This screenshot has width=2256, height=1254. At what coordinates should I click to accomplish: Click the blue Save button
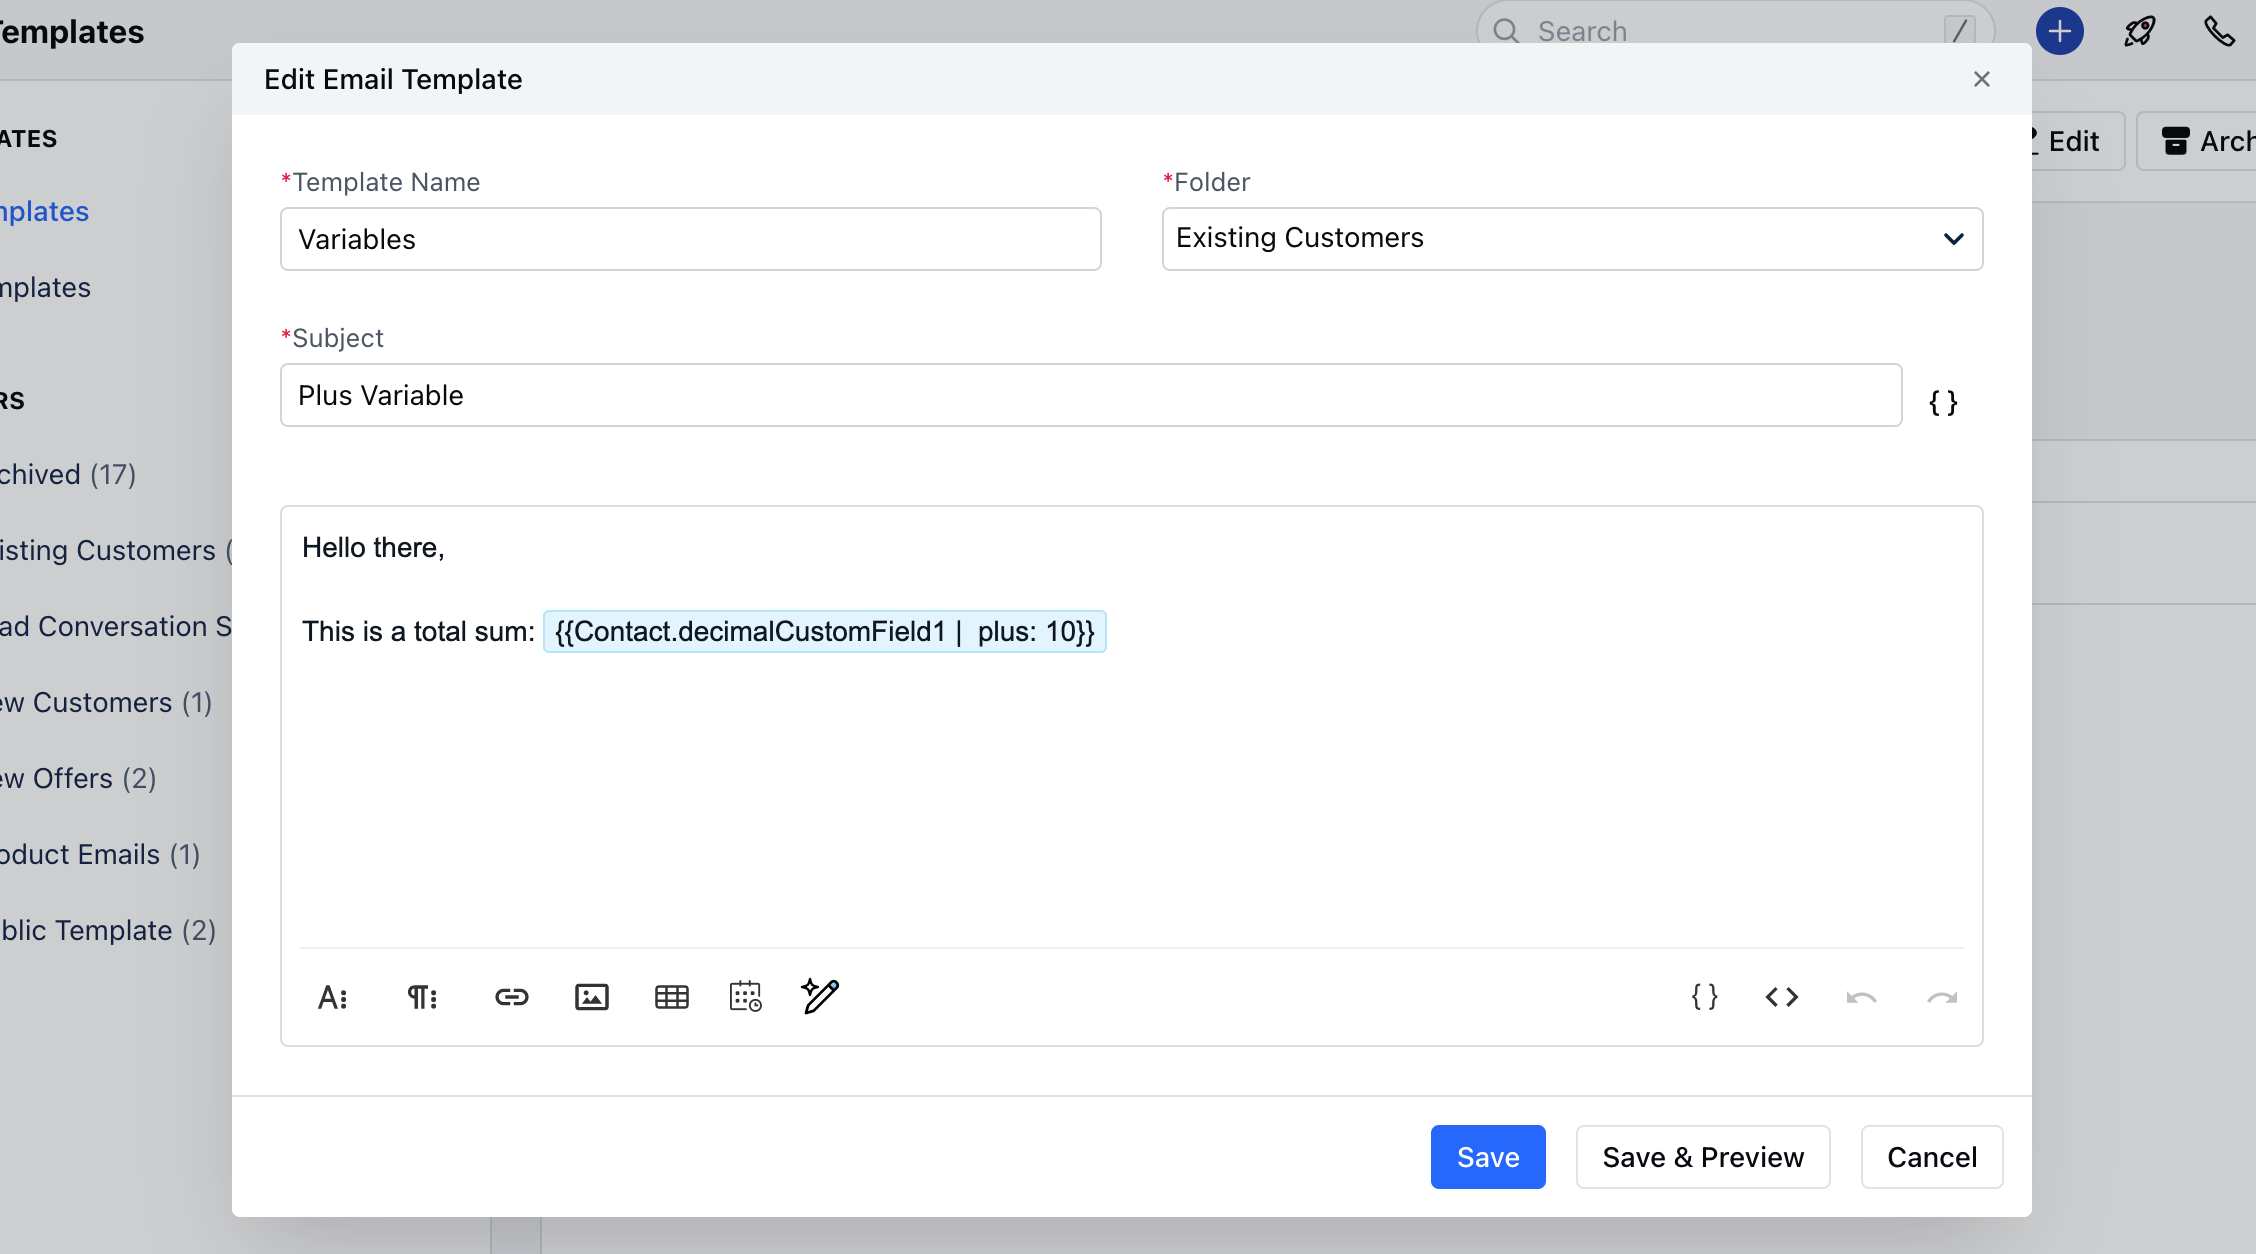click(x=1487, y=1157)
